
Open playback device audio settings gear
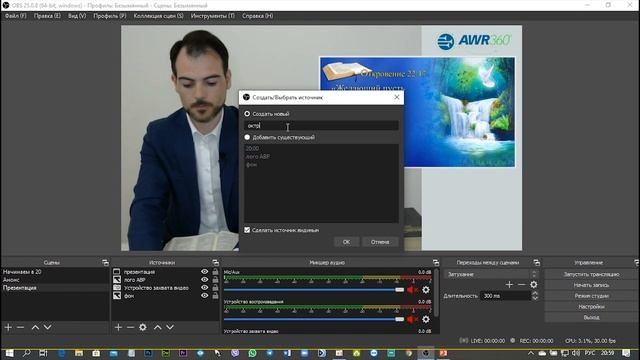[426, 319]
